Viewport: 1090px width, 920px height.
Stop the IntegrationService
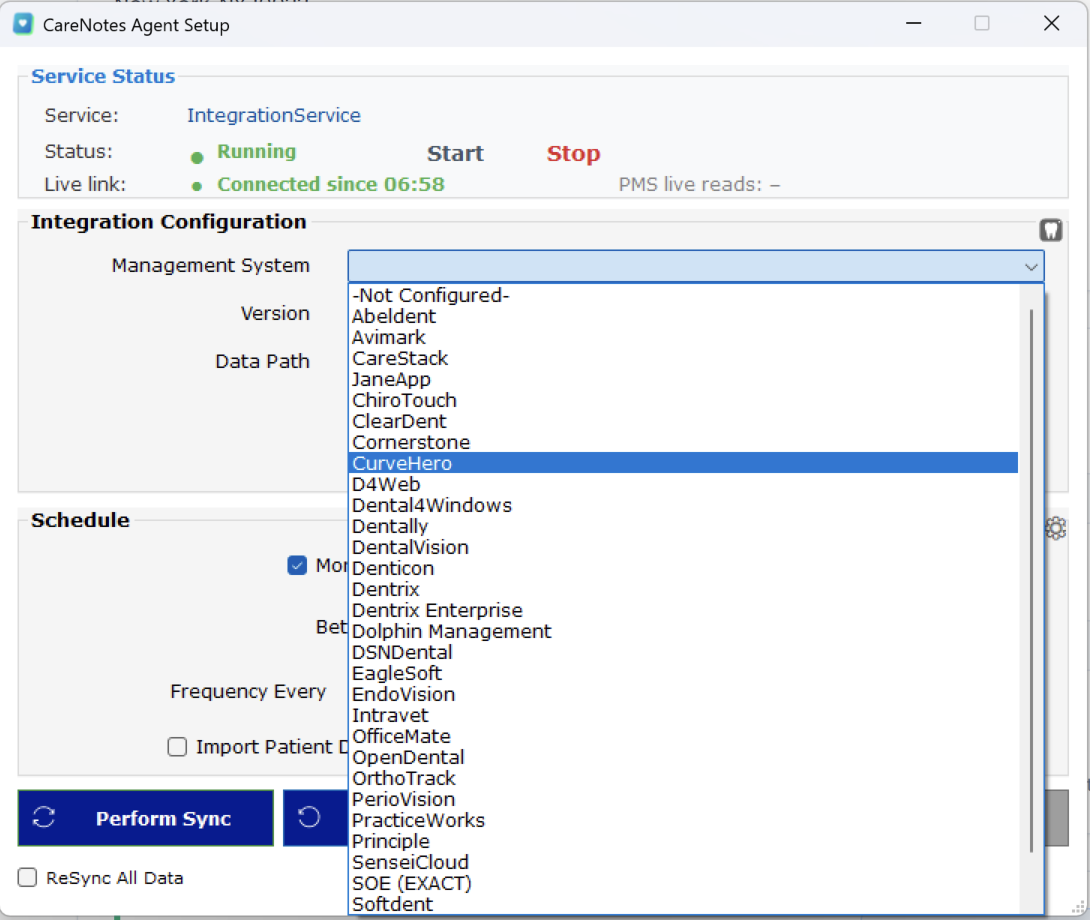pos(573,154)
